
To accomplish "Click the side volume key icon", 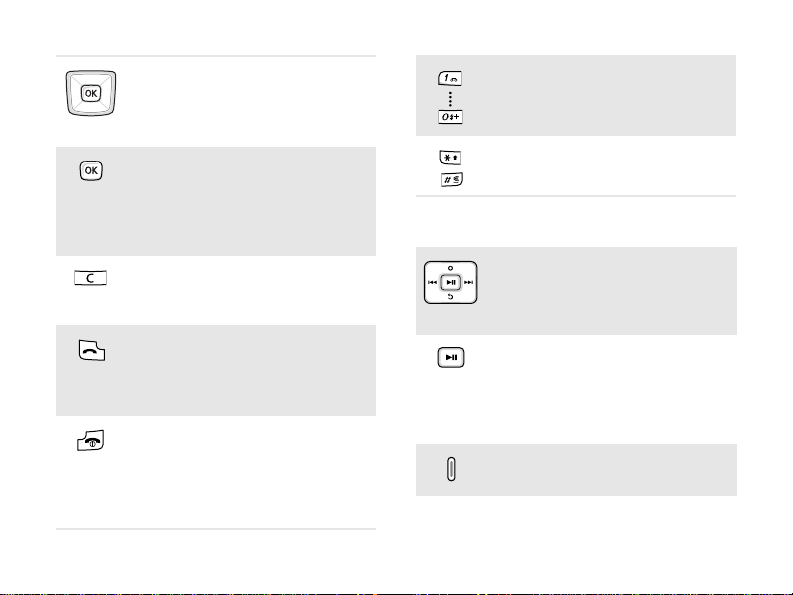I will [451, 469].
